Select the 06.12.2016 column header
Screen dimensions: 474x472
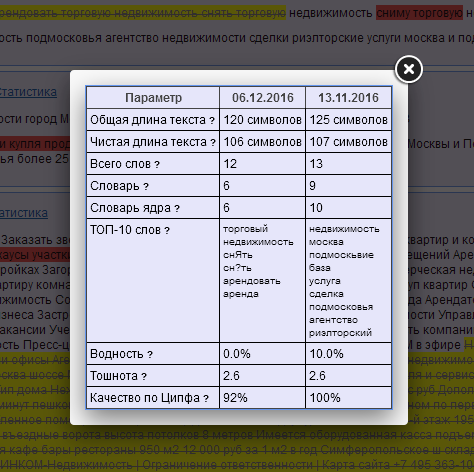(x=263, y=98)
